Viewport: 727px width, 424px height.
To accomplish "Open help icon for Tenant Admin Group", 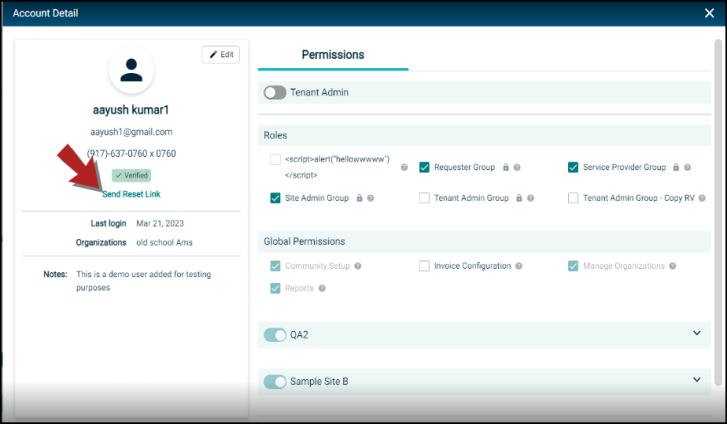I will pyautogui.click(x=531, y=198).
